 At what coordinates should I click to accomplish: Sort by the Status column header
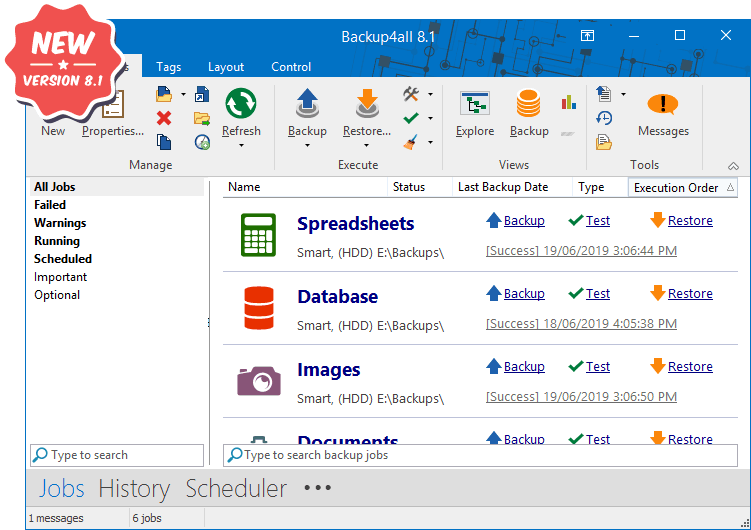(420, 187)
